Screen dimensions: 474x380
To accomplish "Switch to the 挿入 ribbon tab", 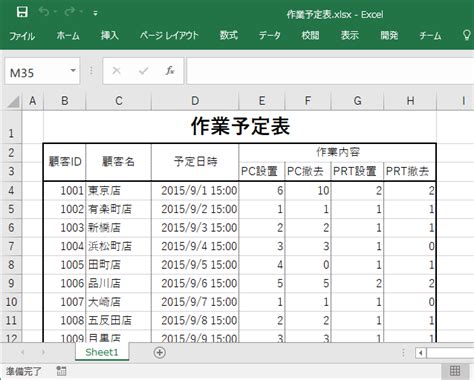I will [110, 35].
